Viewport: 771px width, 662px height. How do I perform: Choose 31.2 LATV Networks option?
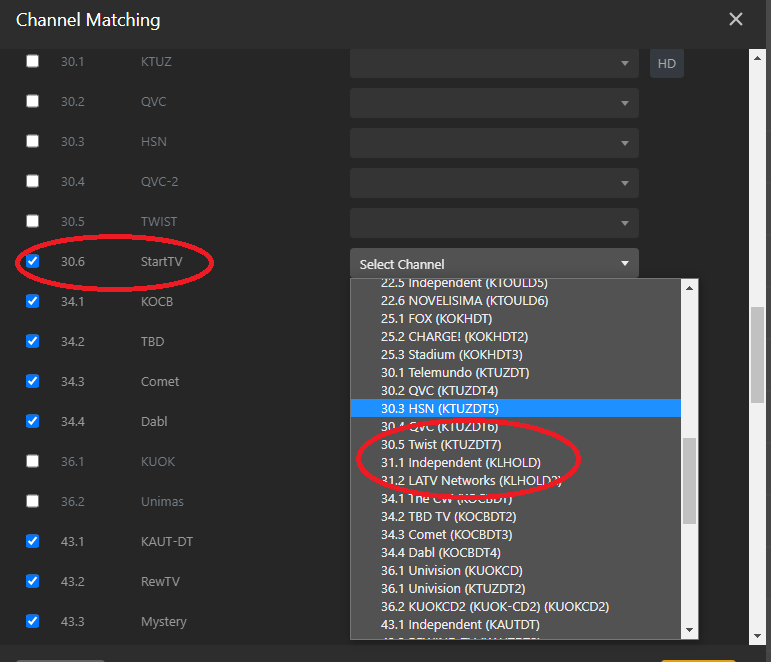click(515, 481)
